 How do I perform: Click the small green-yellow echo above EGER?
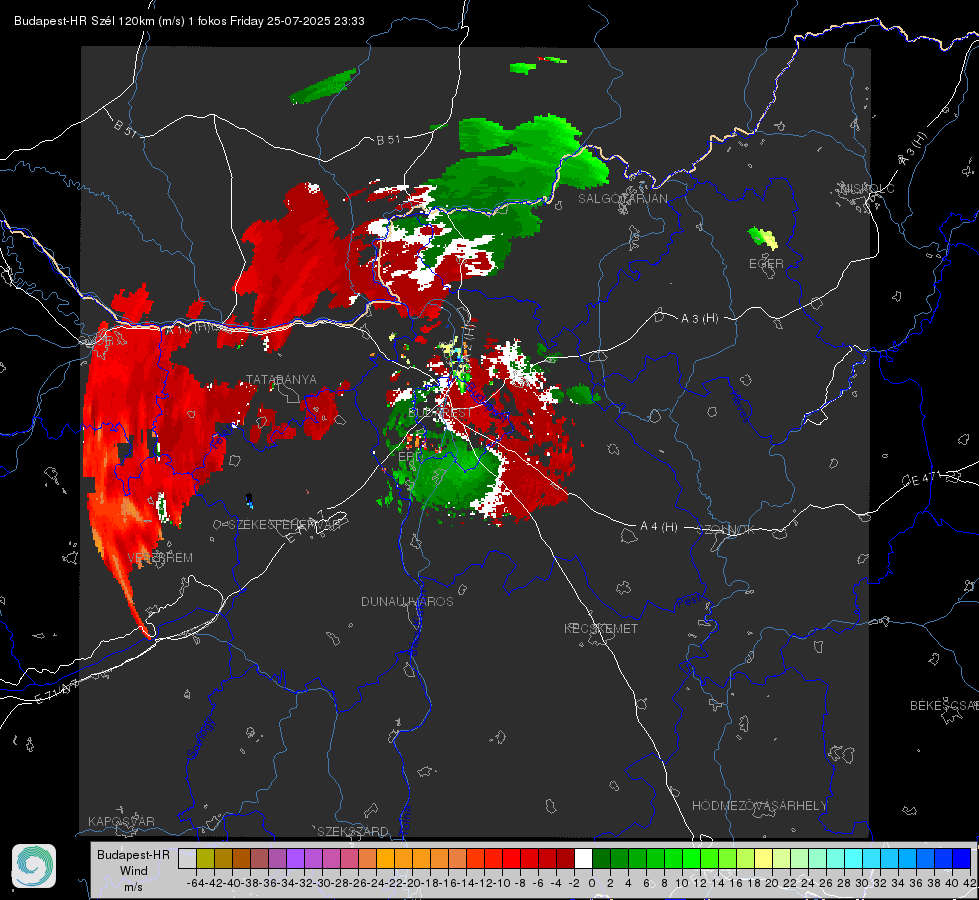coord(763,237)
